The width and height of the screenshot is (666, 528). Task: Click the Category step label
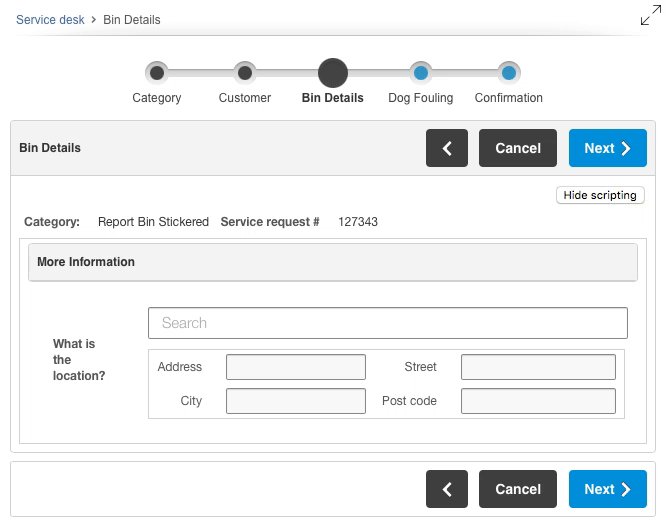pos(157,98)
